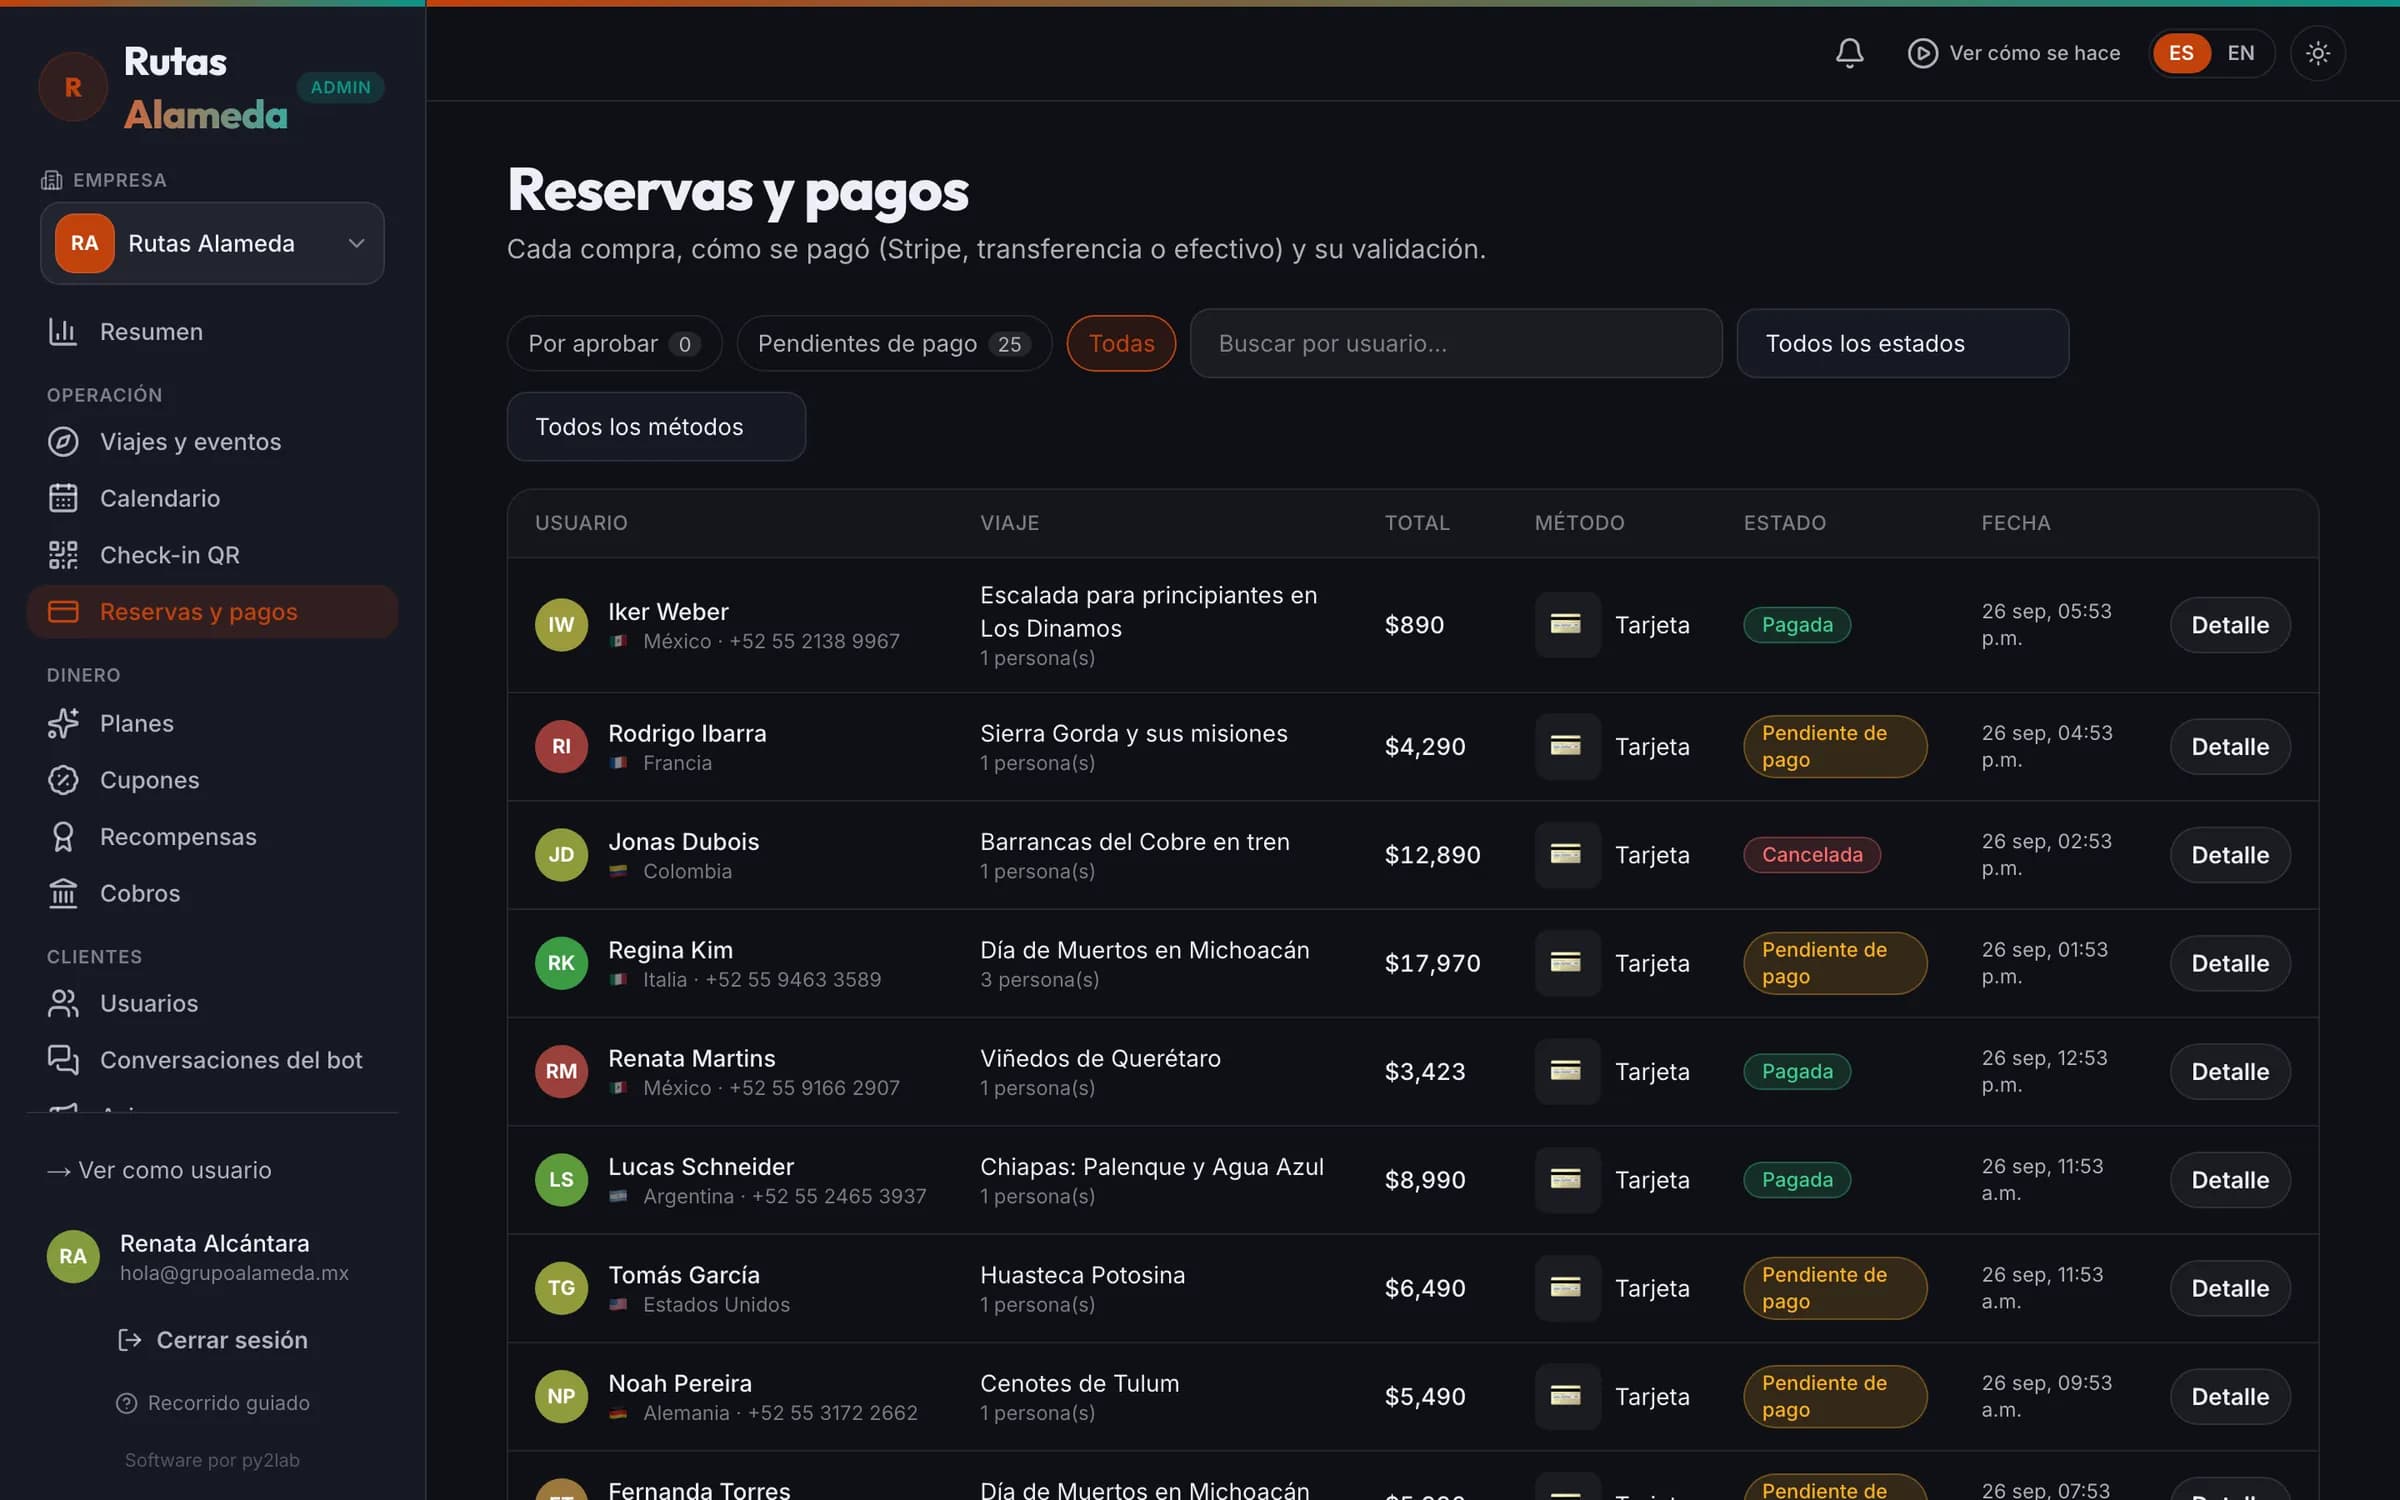Click the RA avatar of Renata Alcántara
This screenshot has width=2400, height=1500.
(73, 1257)
